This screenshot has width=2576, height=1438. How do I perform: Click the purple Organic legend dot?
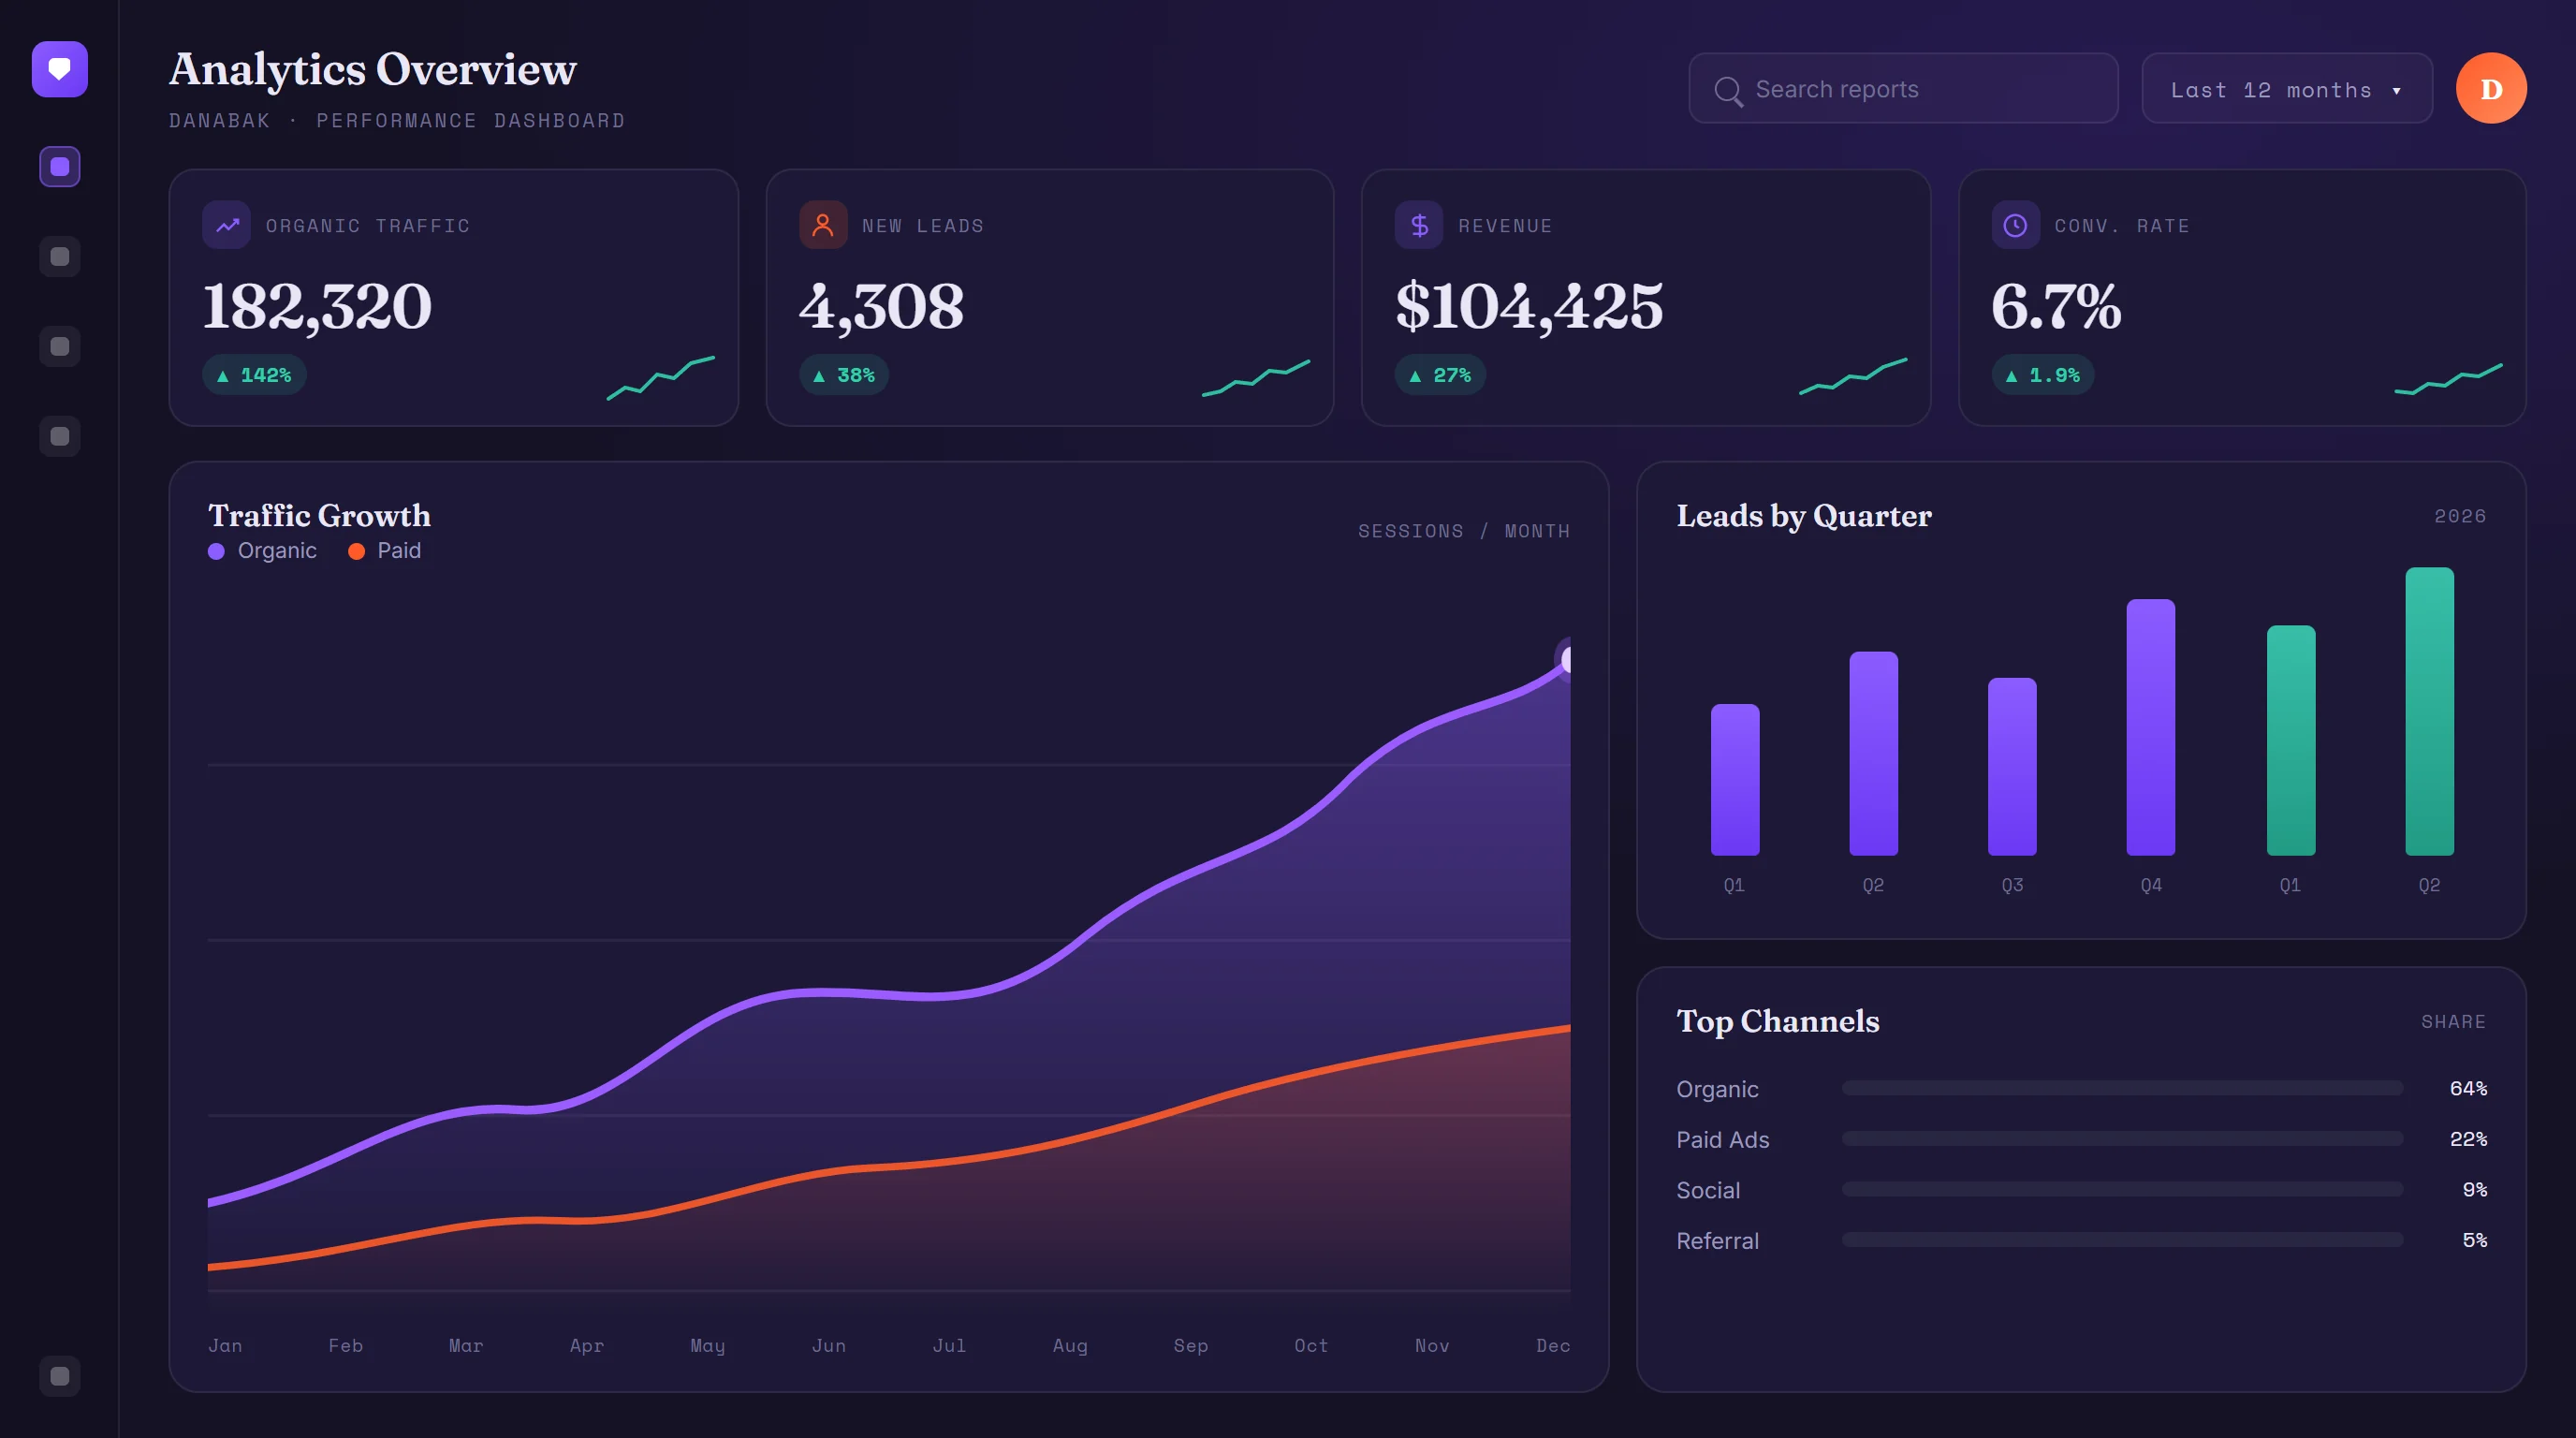click(216, 552)
